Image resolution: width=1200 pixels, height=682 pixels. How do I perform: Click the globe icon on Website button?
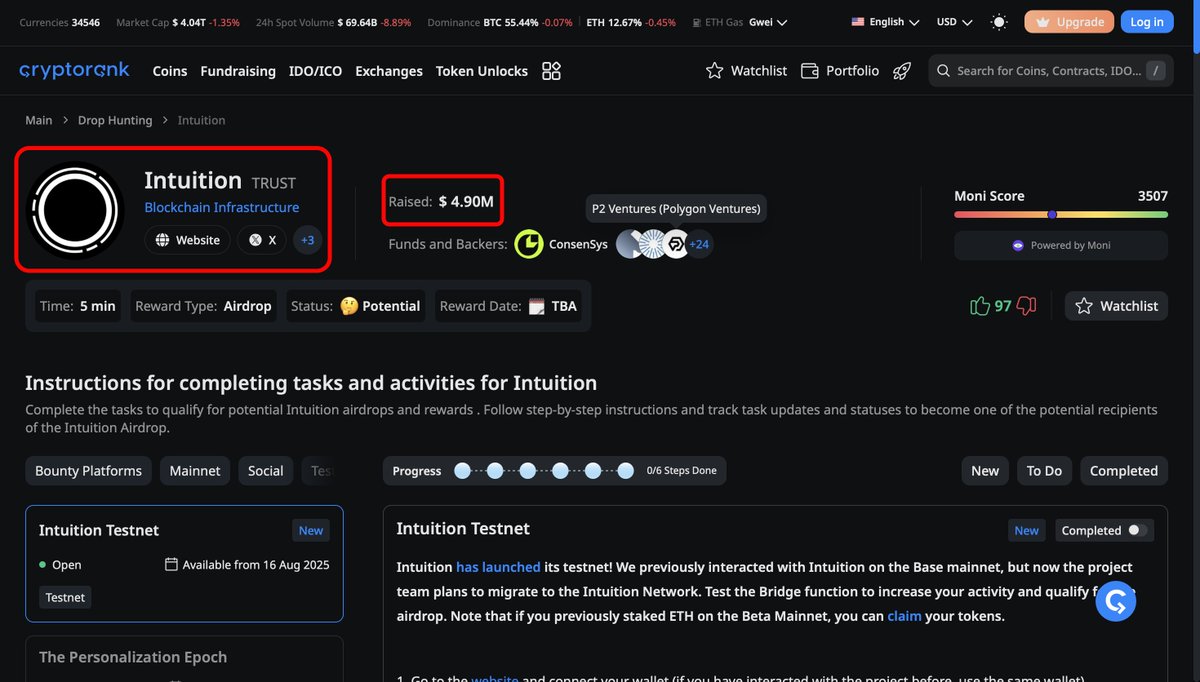click(163, 240)
